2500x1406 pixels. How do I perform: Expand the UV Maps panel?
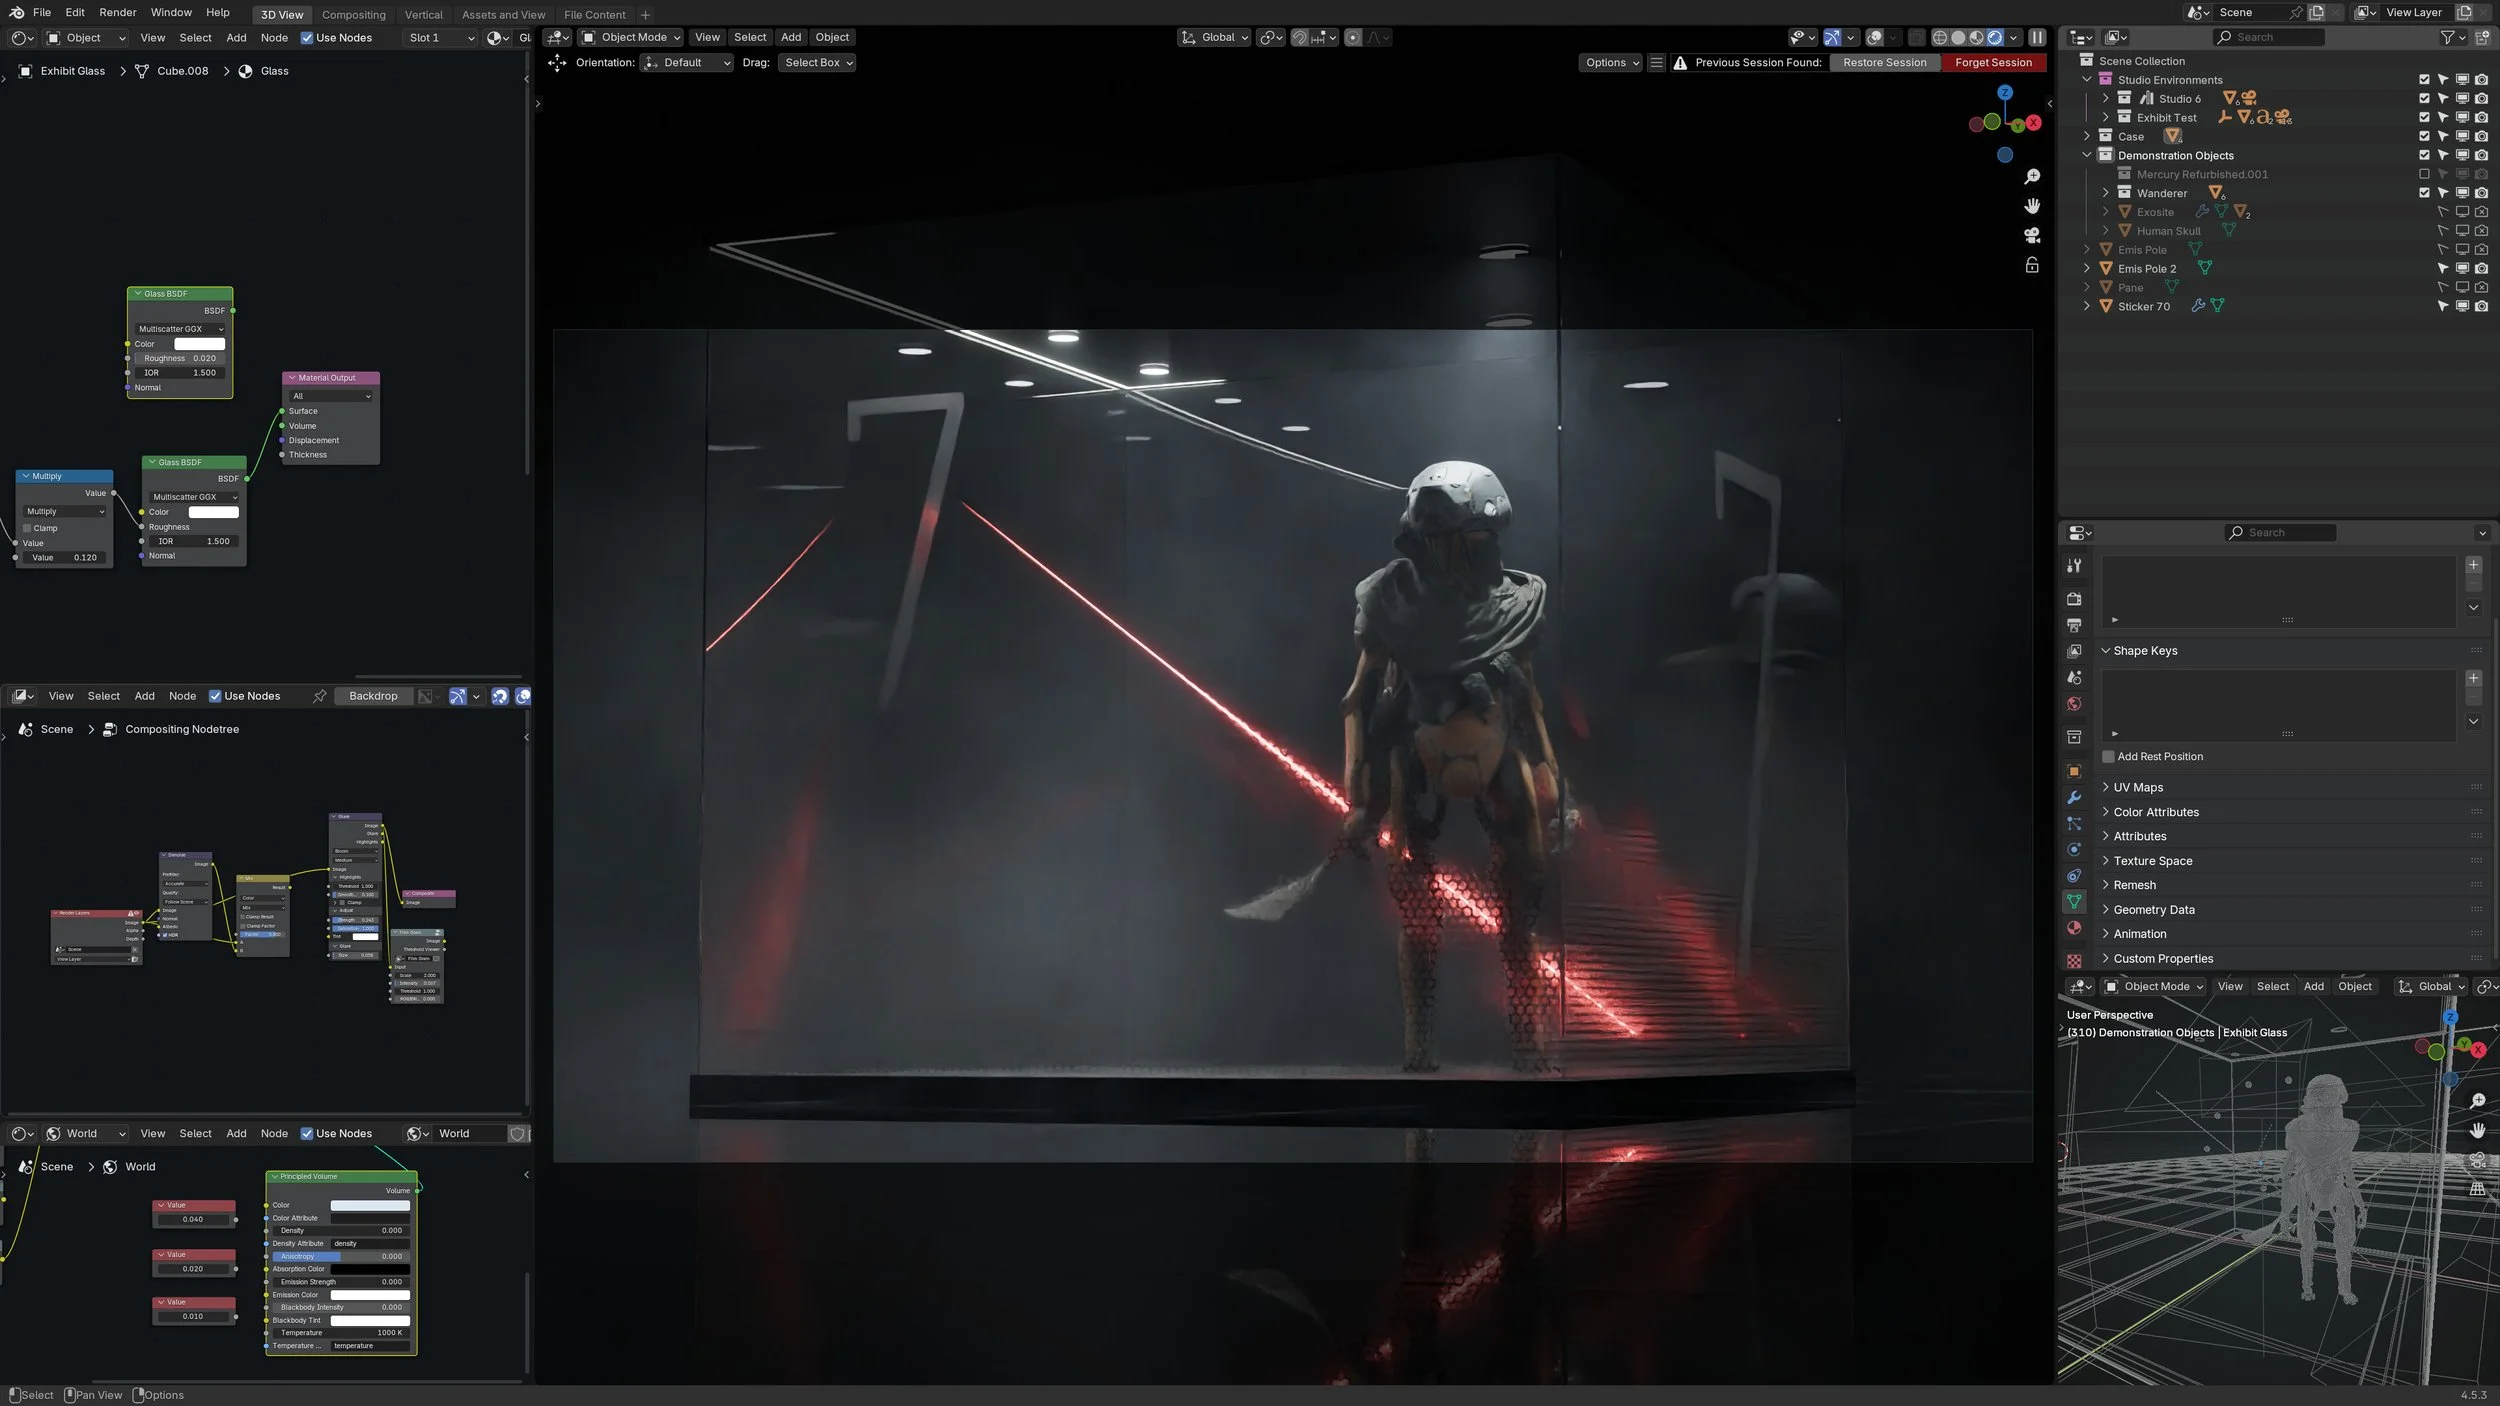[x=2138, y=788]
